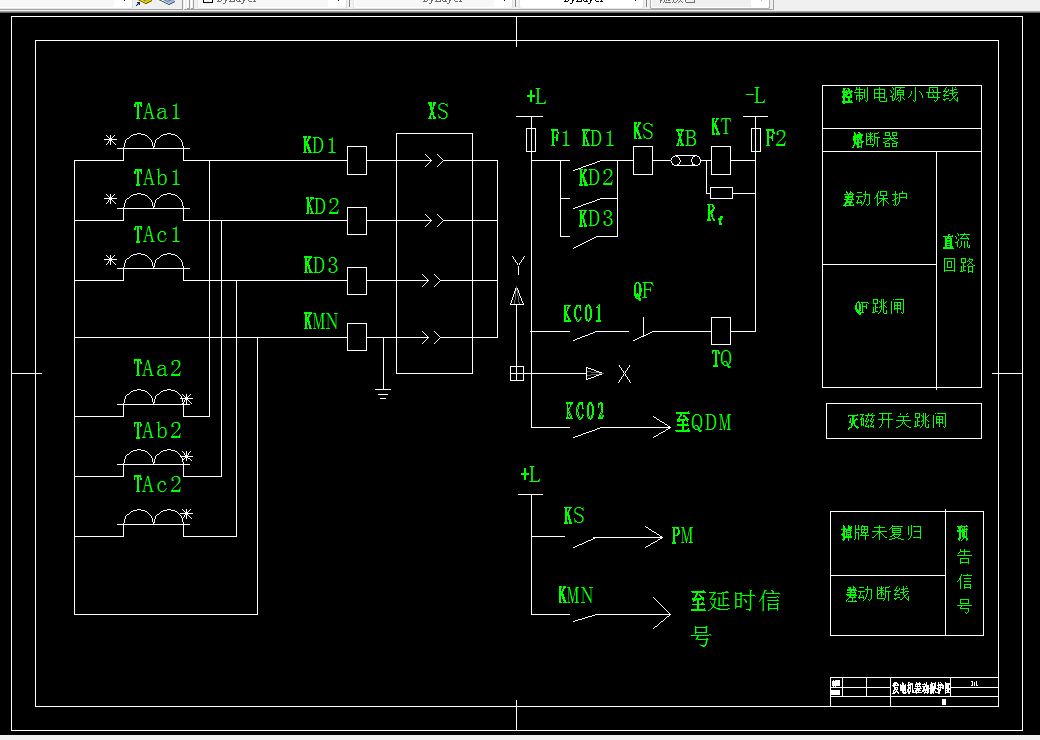Viewport: 1040px width, 740px height.
Task: Click KD3 label beside the XS relay input
Action: [x=321, y=265]
